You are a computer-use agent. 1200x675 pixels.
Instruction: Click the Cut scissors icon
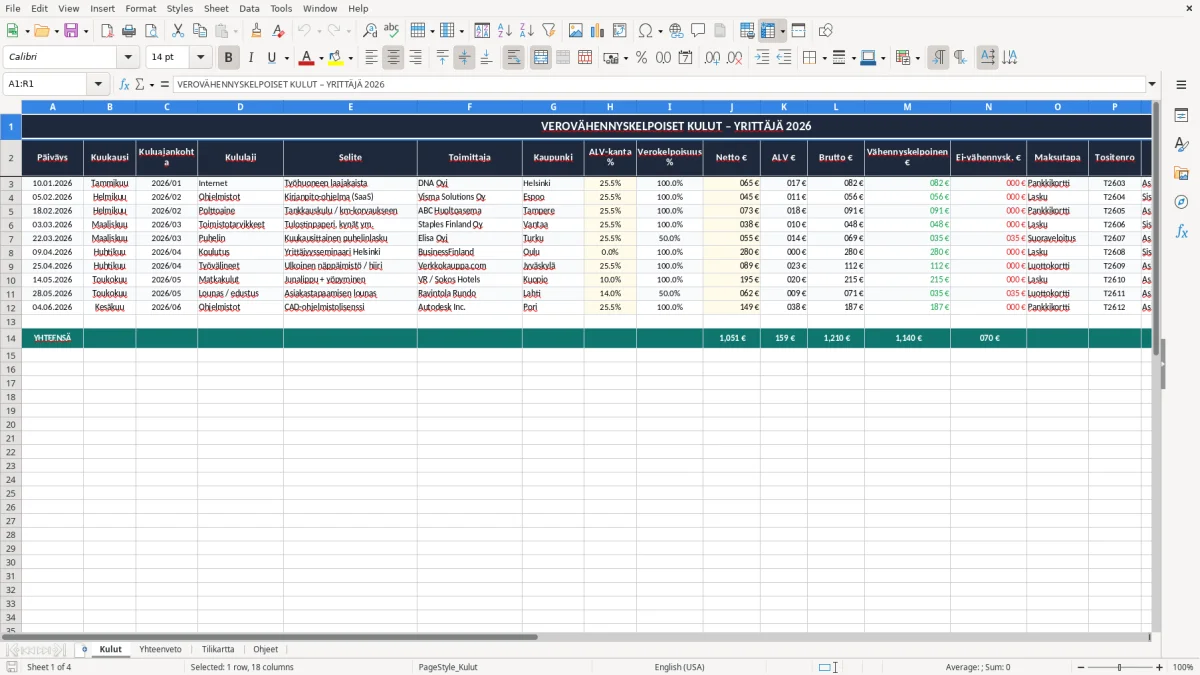[x=178, y=31]
